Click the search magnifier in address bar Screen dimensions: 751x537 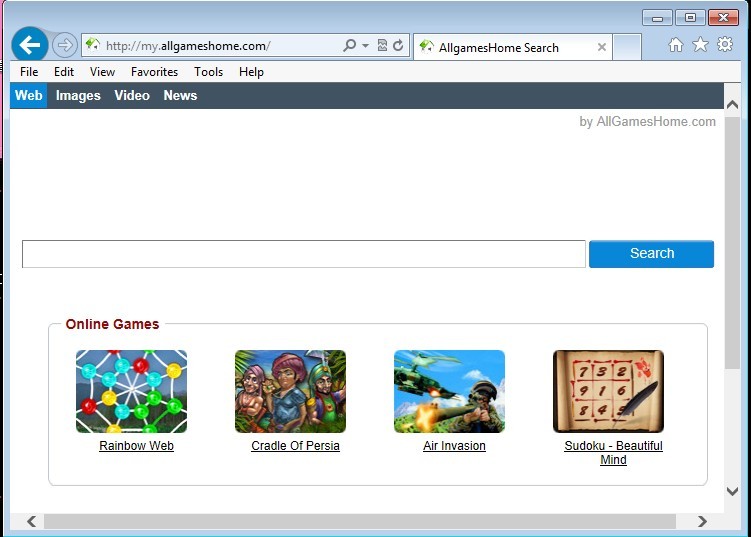pos(350,46)
